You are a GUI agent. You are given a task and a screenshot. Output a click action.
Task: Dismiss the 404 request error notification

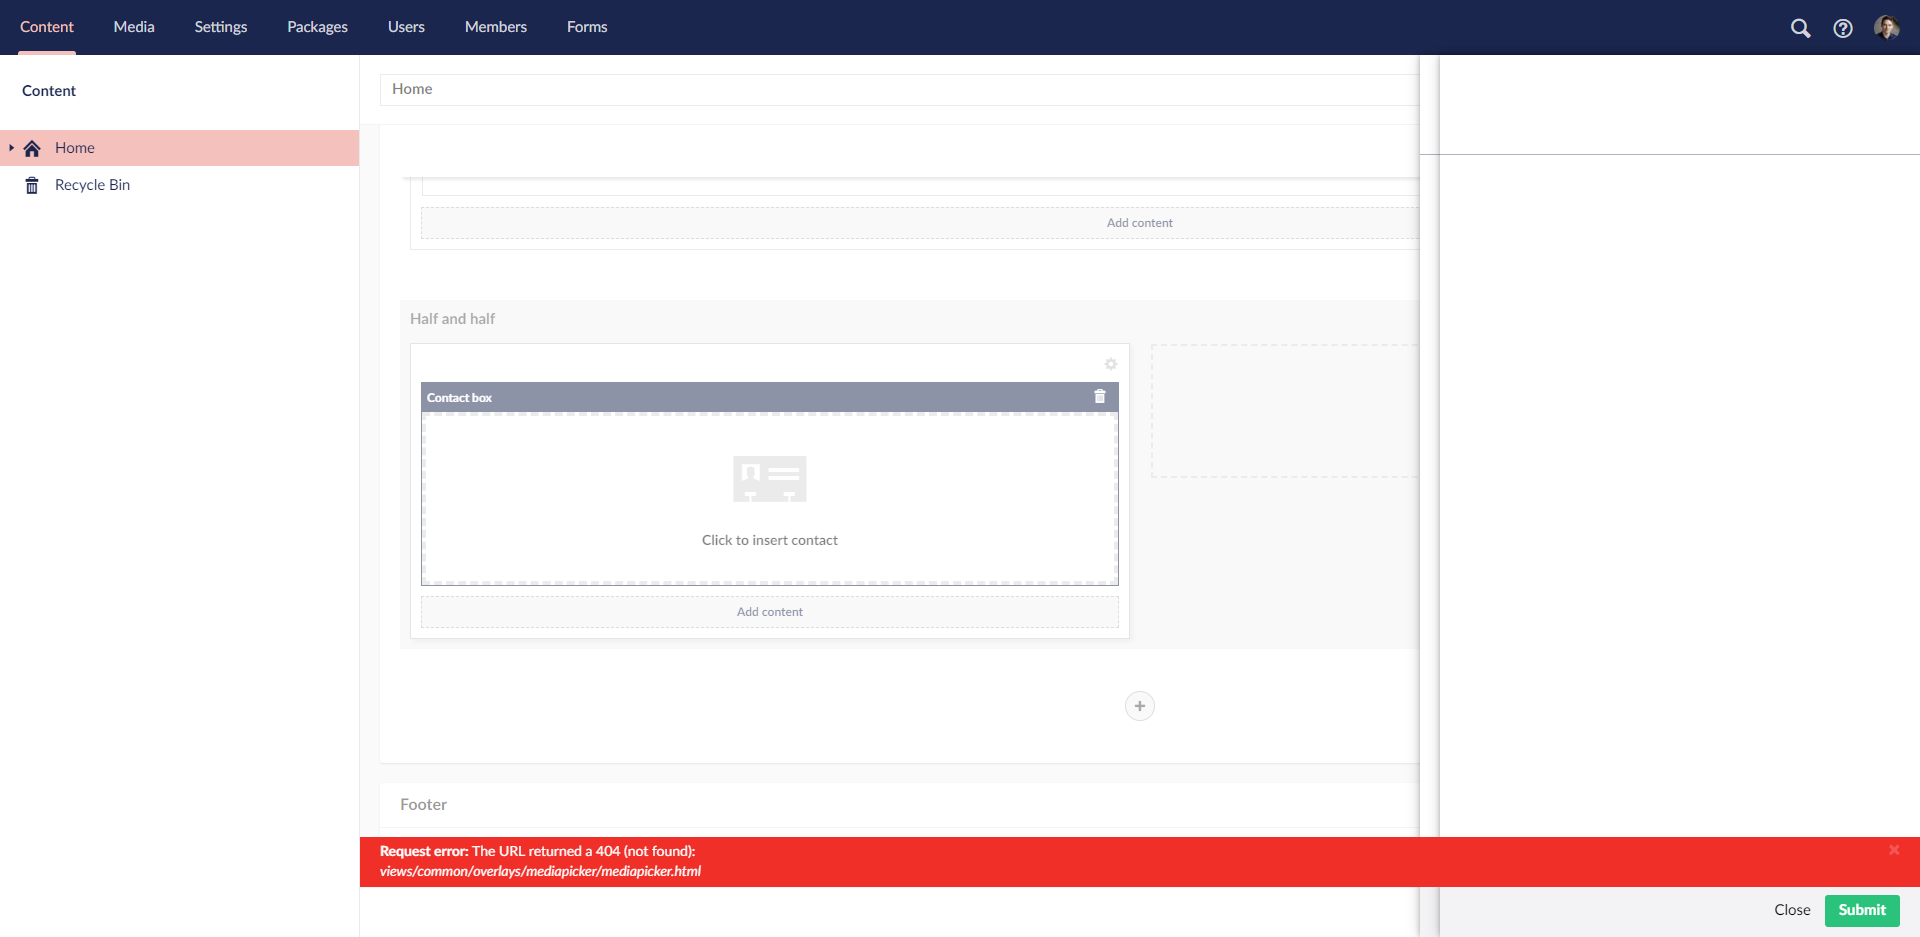(x=1894, y=850)
